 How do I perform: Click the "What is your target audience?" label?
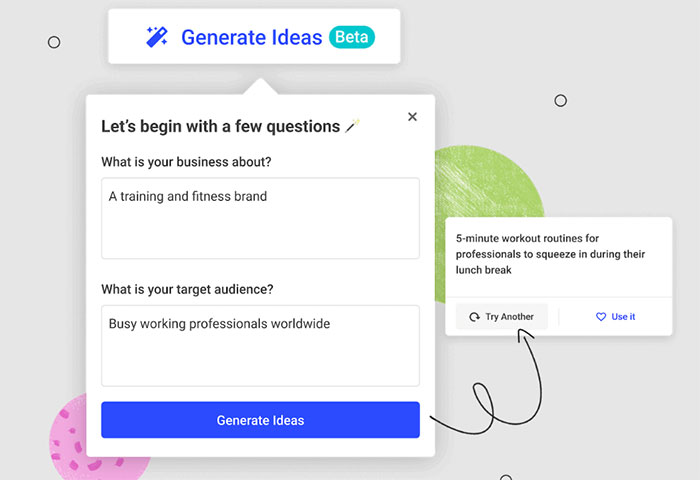click(187, 290)
